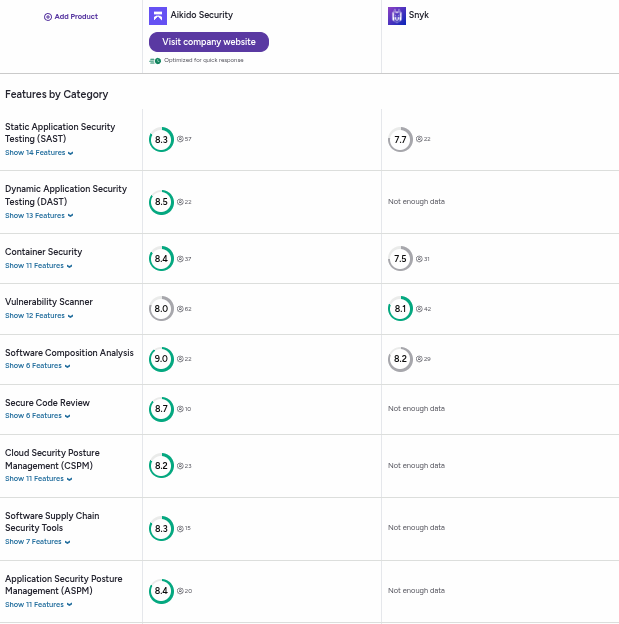Click Aikido Vulnerability Scanner 8.0 score circle
Screen dimensions: 619x624
[161, 308]
